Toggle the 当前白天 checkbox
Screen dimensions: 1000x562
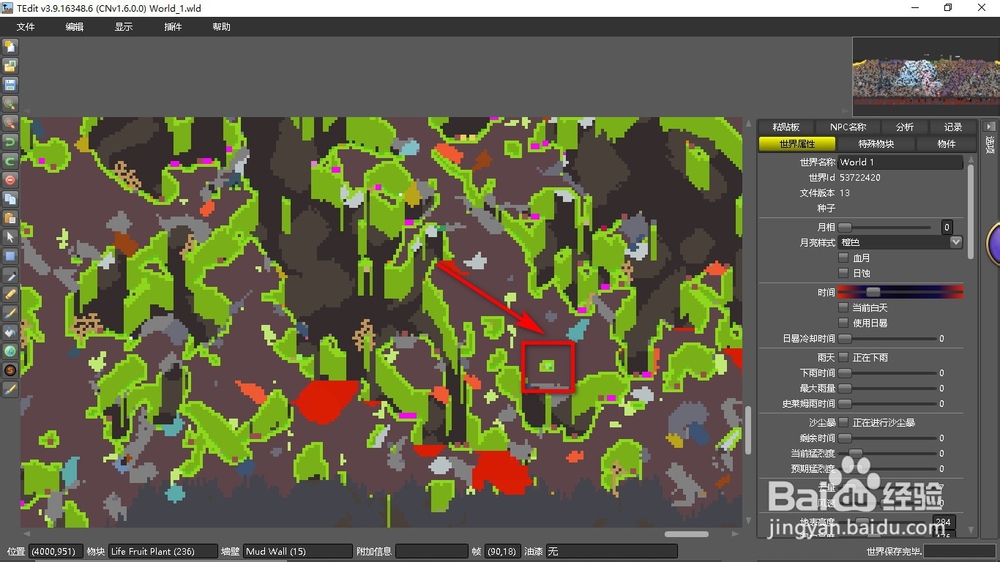click(x=843, y=307)
